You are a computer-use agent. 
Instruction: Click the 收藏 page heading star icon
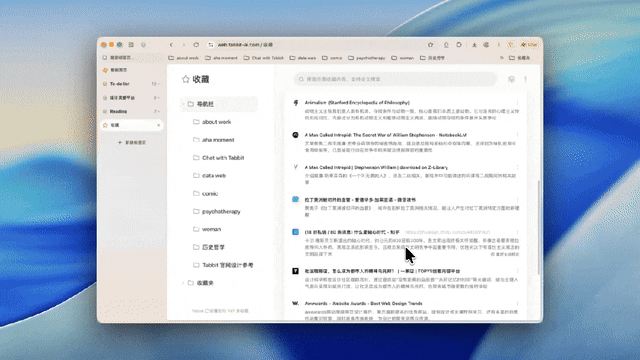click(186, 79)
